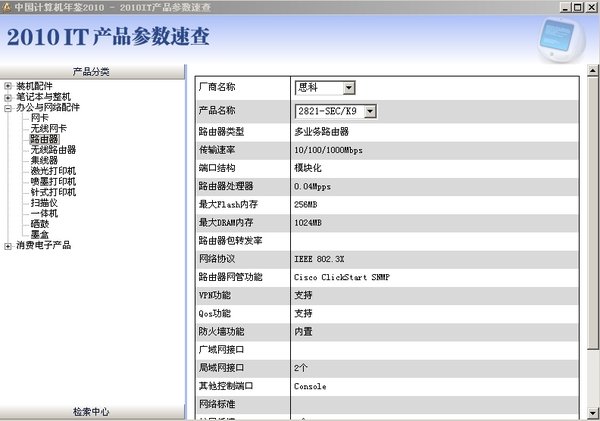This screenshot has width=600, height=421.
Task: Collapse the 办公与网络配件 category
Action: click(x=8, y=108)
